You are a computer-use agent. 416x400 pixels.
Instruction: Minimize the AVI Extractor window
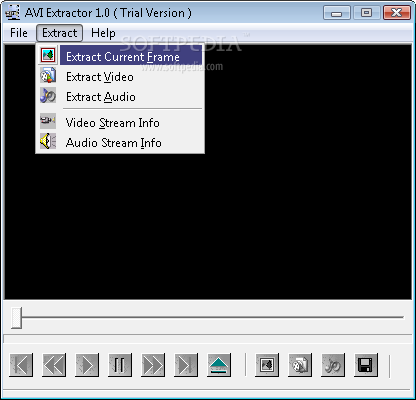[337, 13]
